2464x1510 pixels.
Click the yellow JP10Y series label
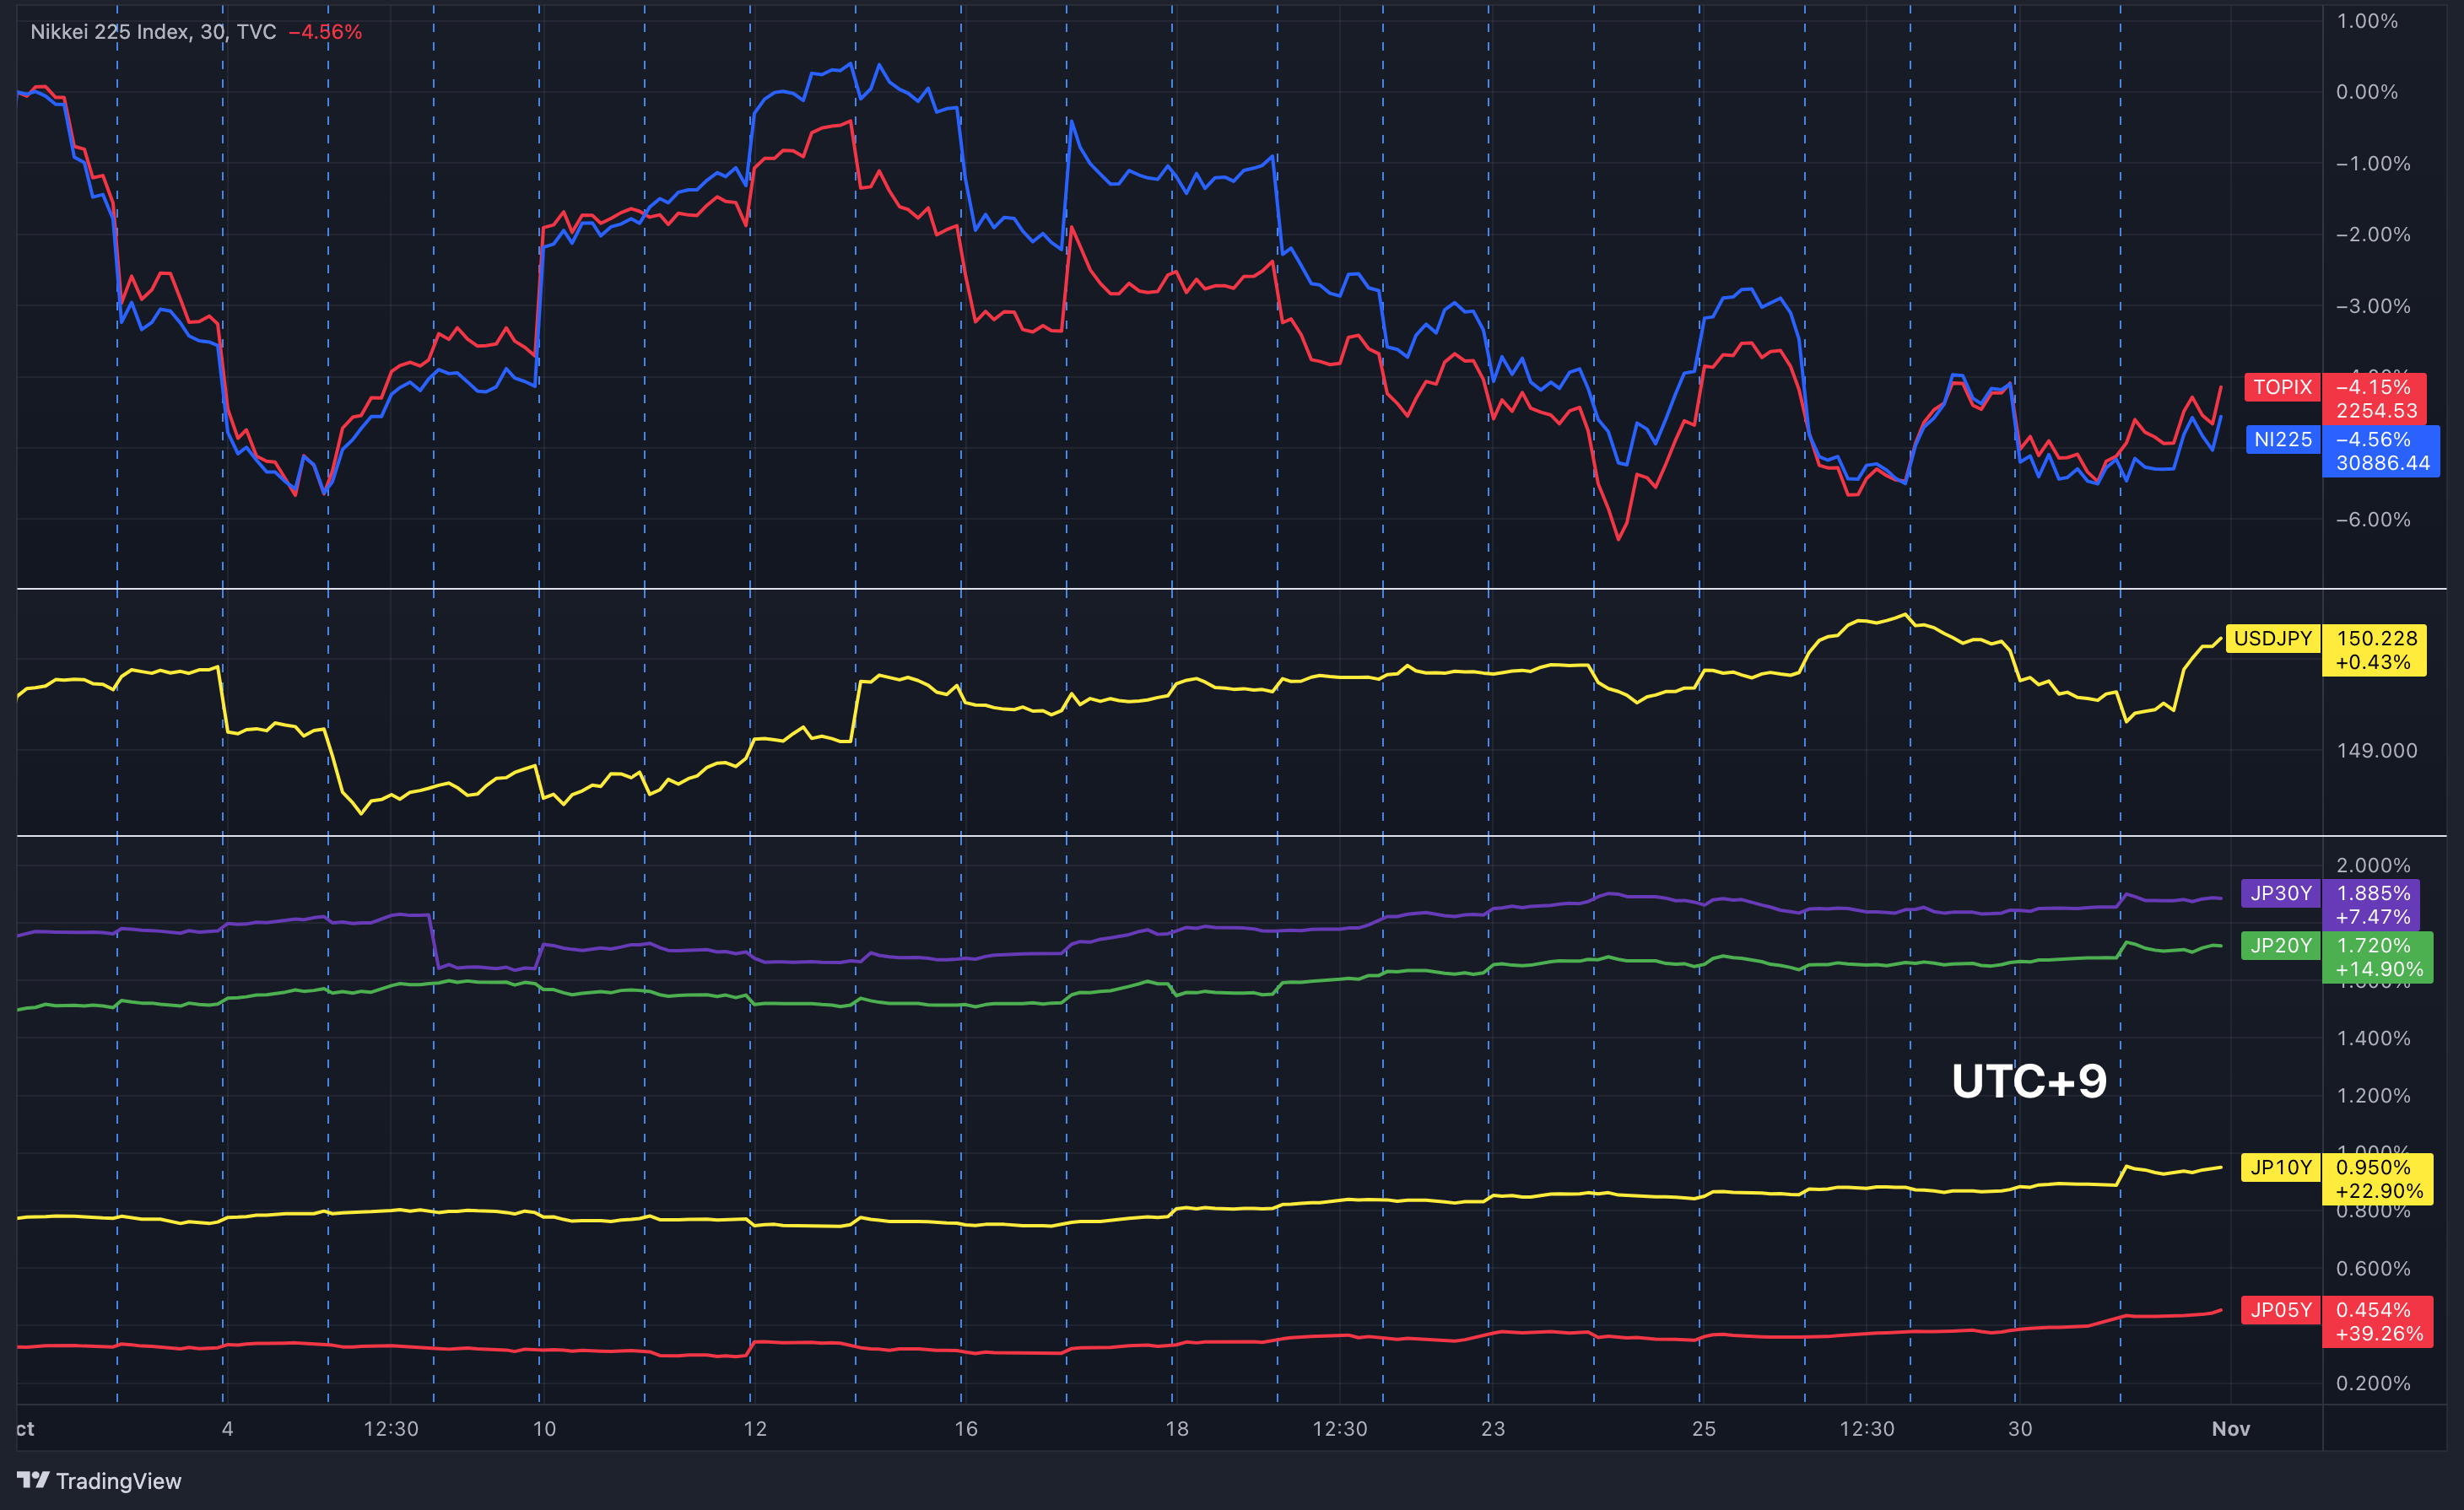click(2280, 1167)
